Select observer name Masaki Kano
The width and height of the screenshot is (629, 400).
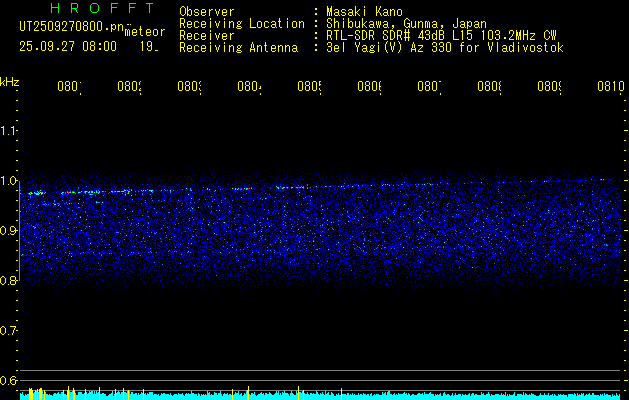click(364, 11)
